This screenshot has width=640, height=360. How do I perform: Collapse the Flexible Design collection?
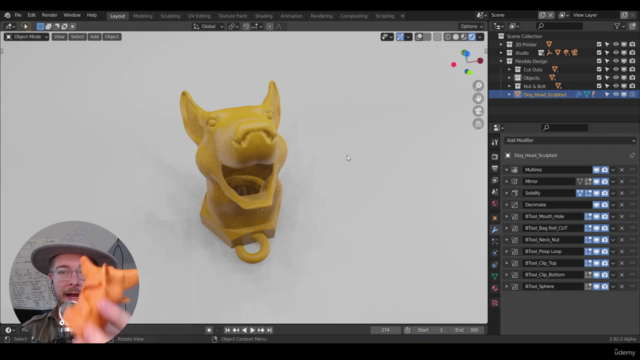[501, 61]
